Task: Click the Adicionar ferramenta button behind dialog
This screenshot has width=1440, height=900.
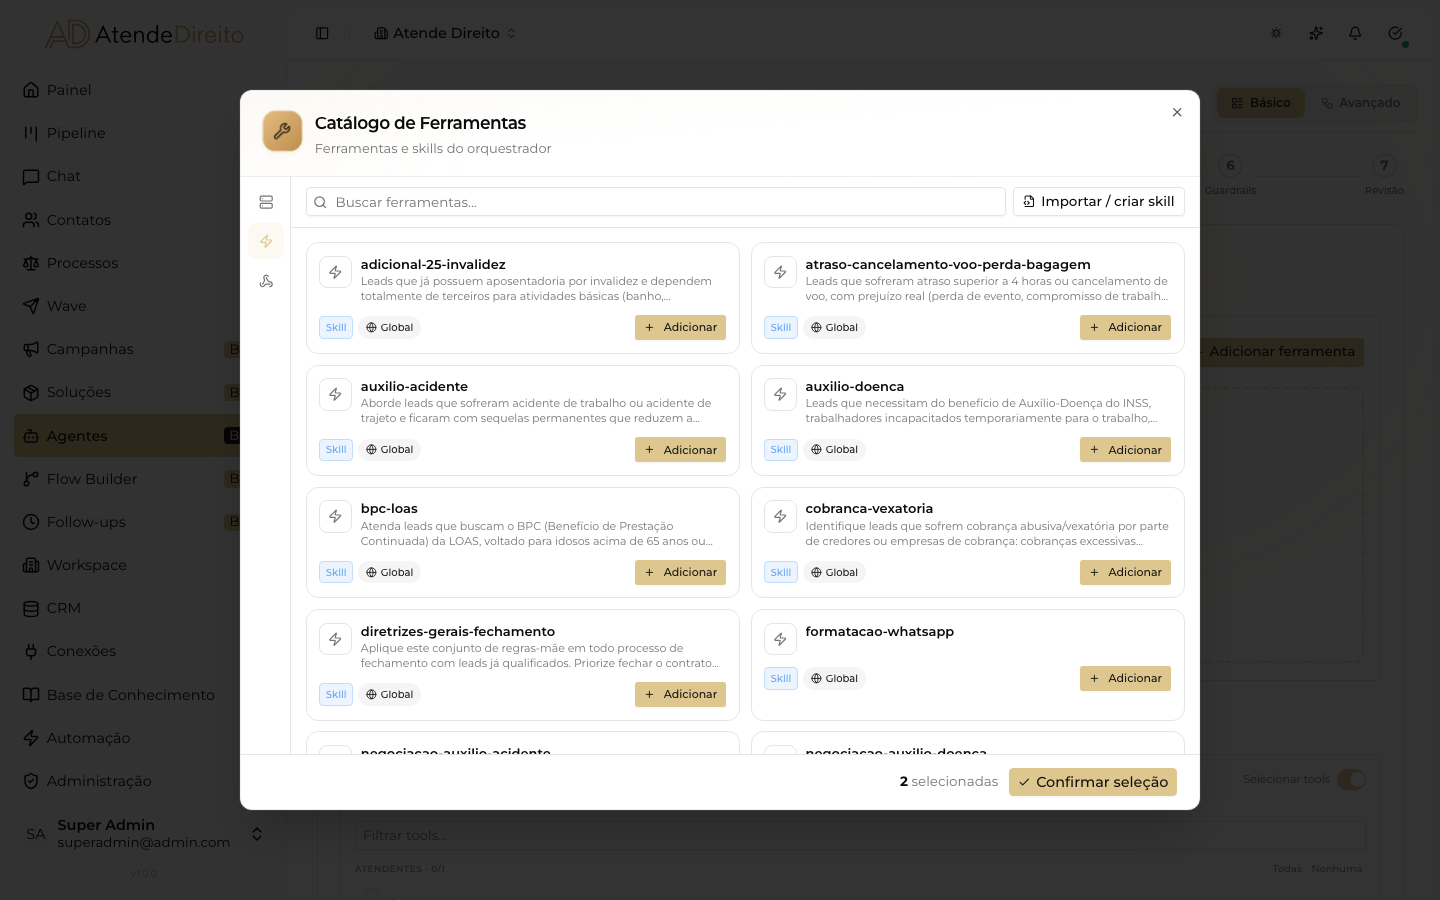Action: (x=1281, y=352)
